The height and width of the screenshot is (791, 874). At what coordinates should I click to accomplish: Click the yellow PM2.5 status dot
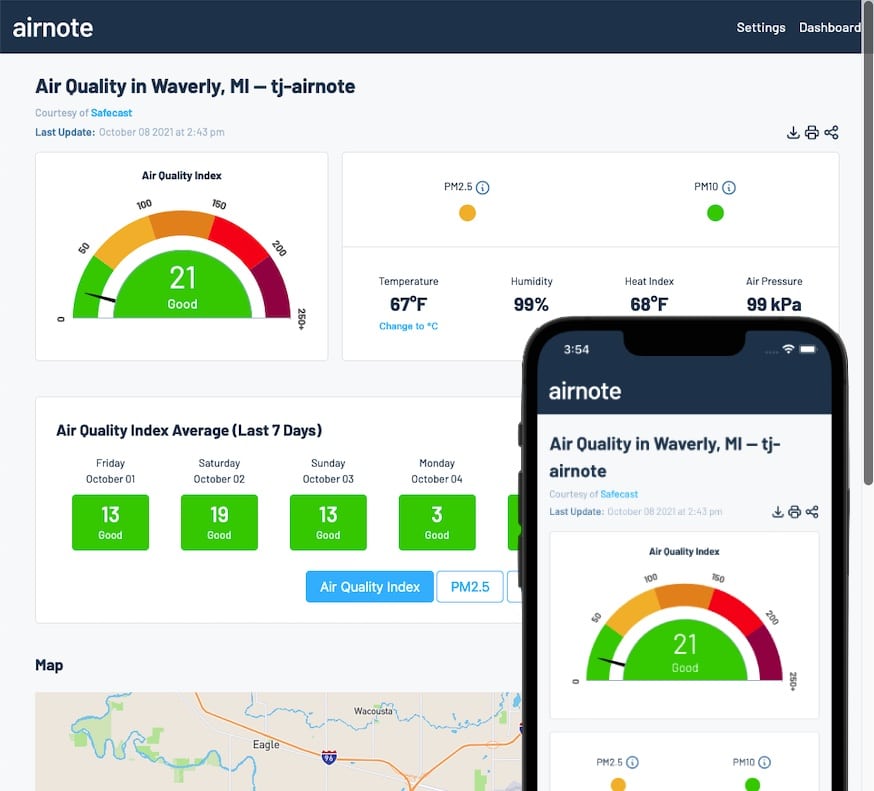(x=467, y=212)
